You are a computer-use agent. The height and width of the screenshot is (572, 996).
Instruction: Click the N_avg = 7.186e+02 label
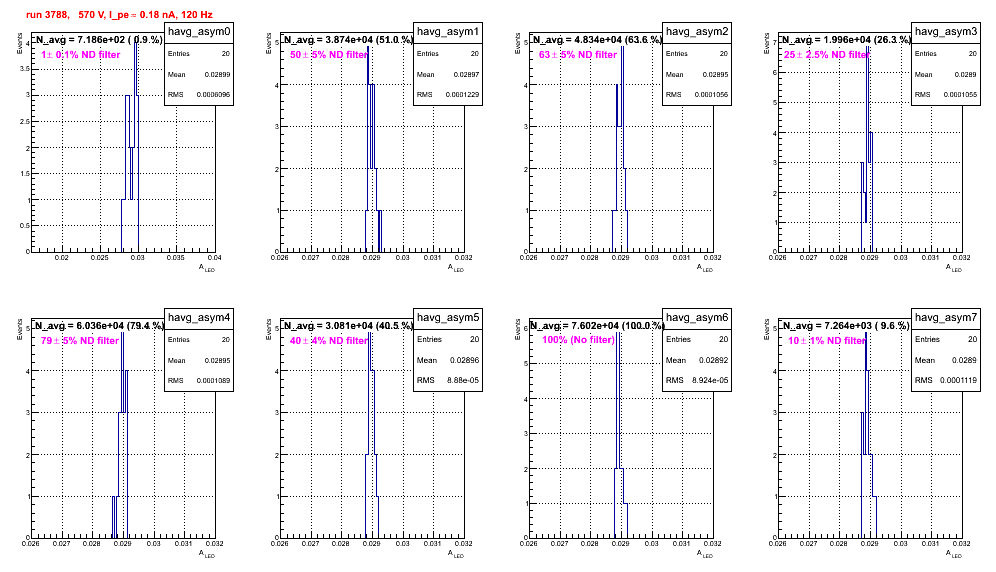click(x=98, y=40)
